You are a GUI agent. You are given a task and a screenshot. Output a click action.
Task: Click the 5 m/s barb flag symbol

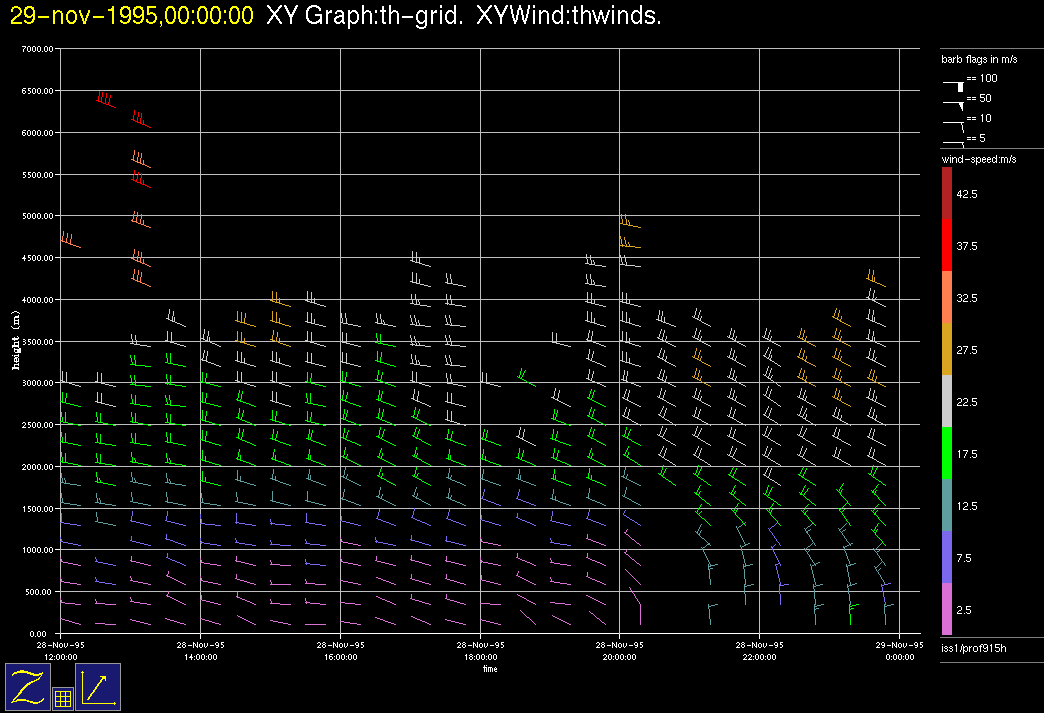954,143
